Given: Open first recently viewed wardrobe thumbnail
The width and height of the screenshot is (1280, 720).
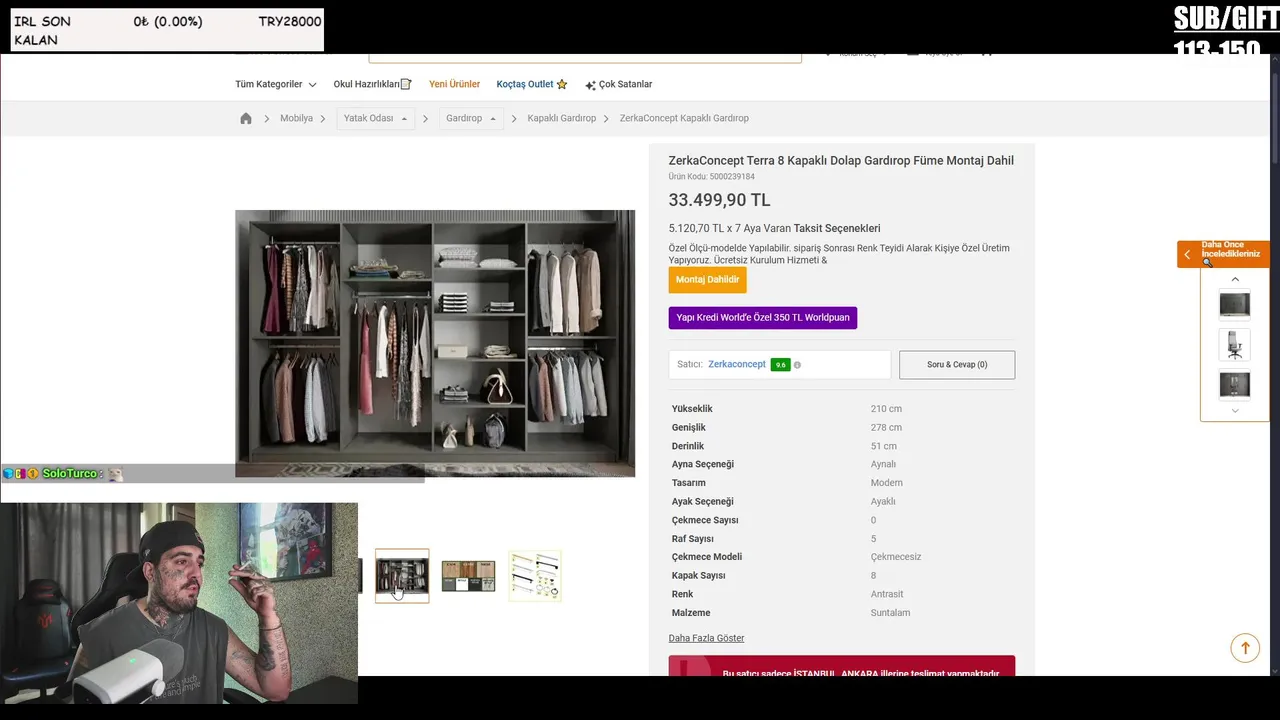Looking at the screenshot, I should [1235, 304].
